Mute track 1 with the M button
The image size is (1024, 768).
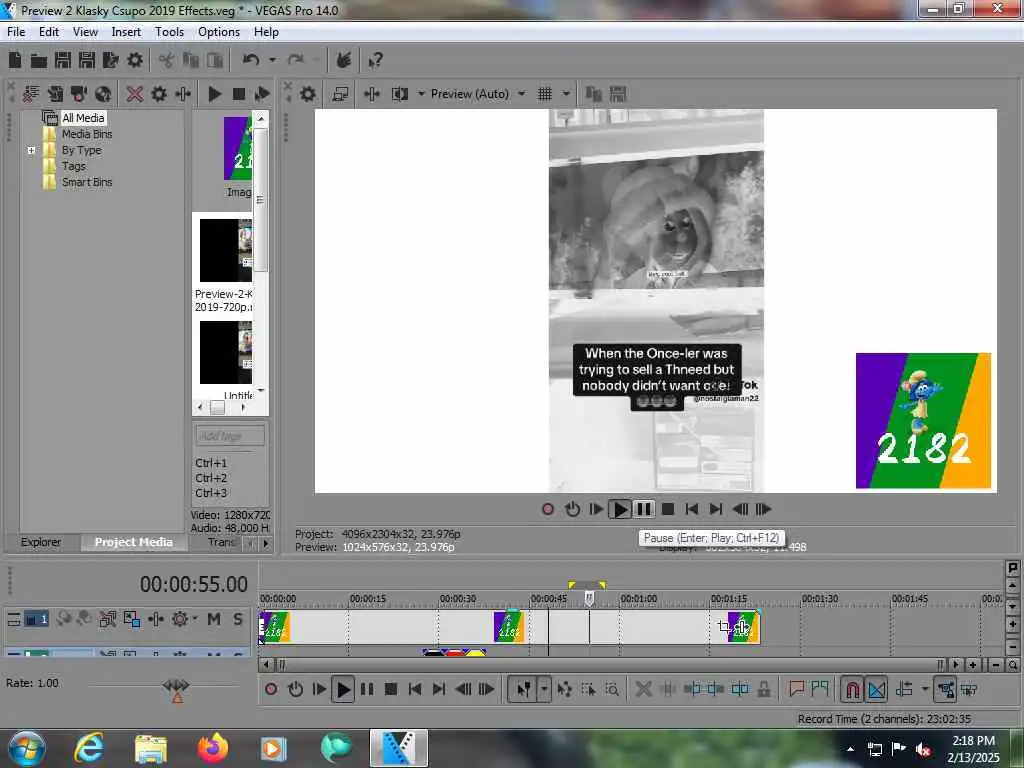tap(214, 619)
